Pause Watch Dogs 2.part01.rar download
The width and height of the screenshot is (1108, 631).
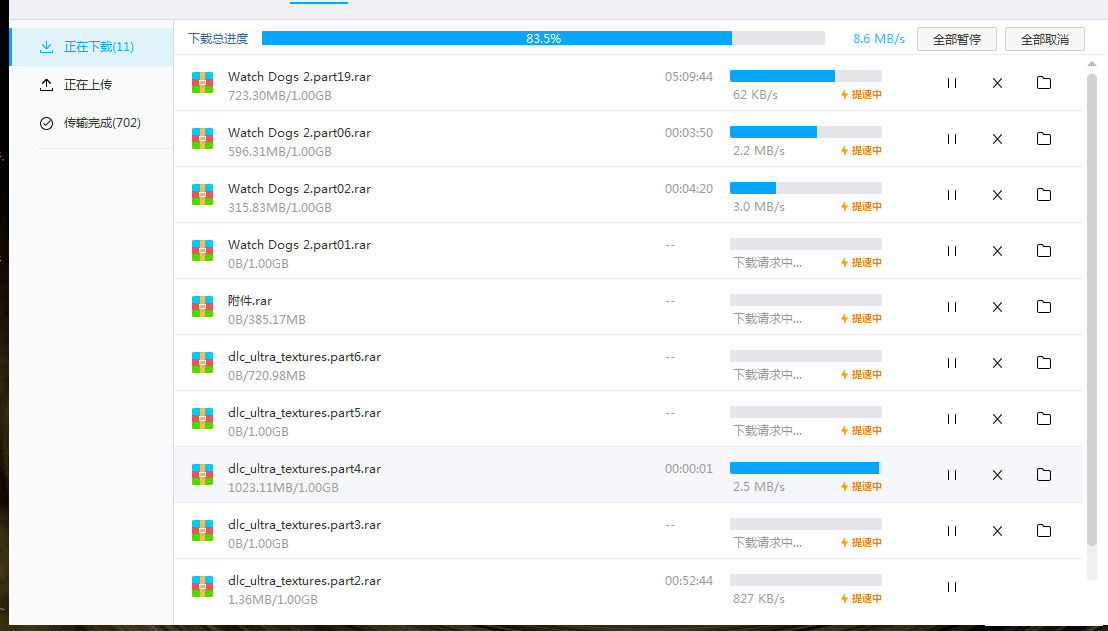[952, 251]
